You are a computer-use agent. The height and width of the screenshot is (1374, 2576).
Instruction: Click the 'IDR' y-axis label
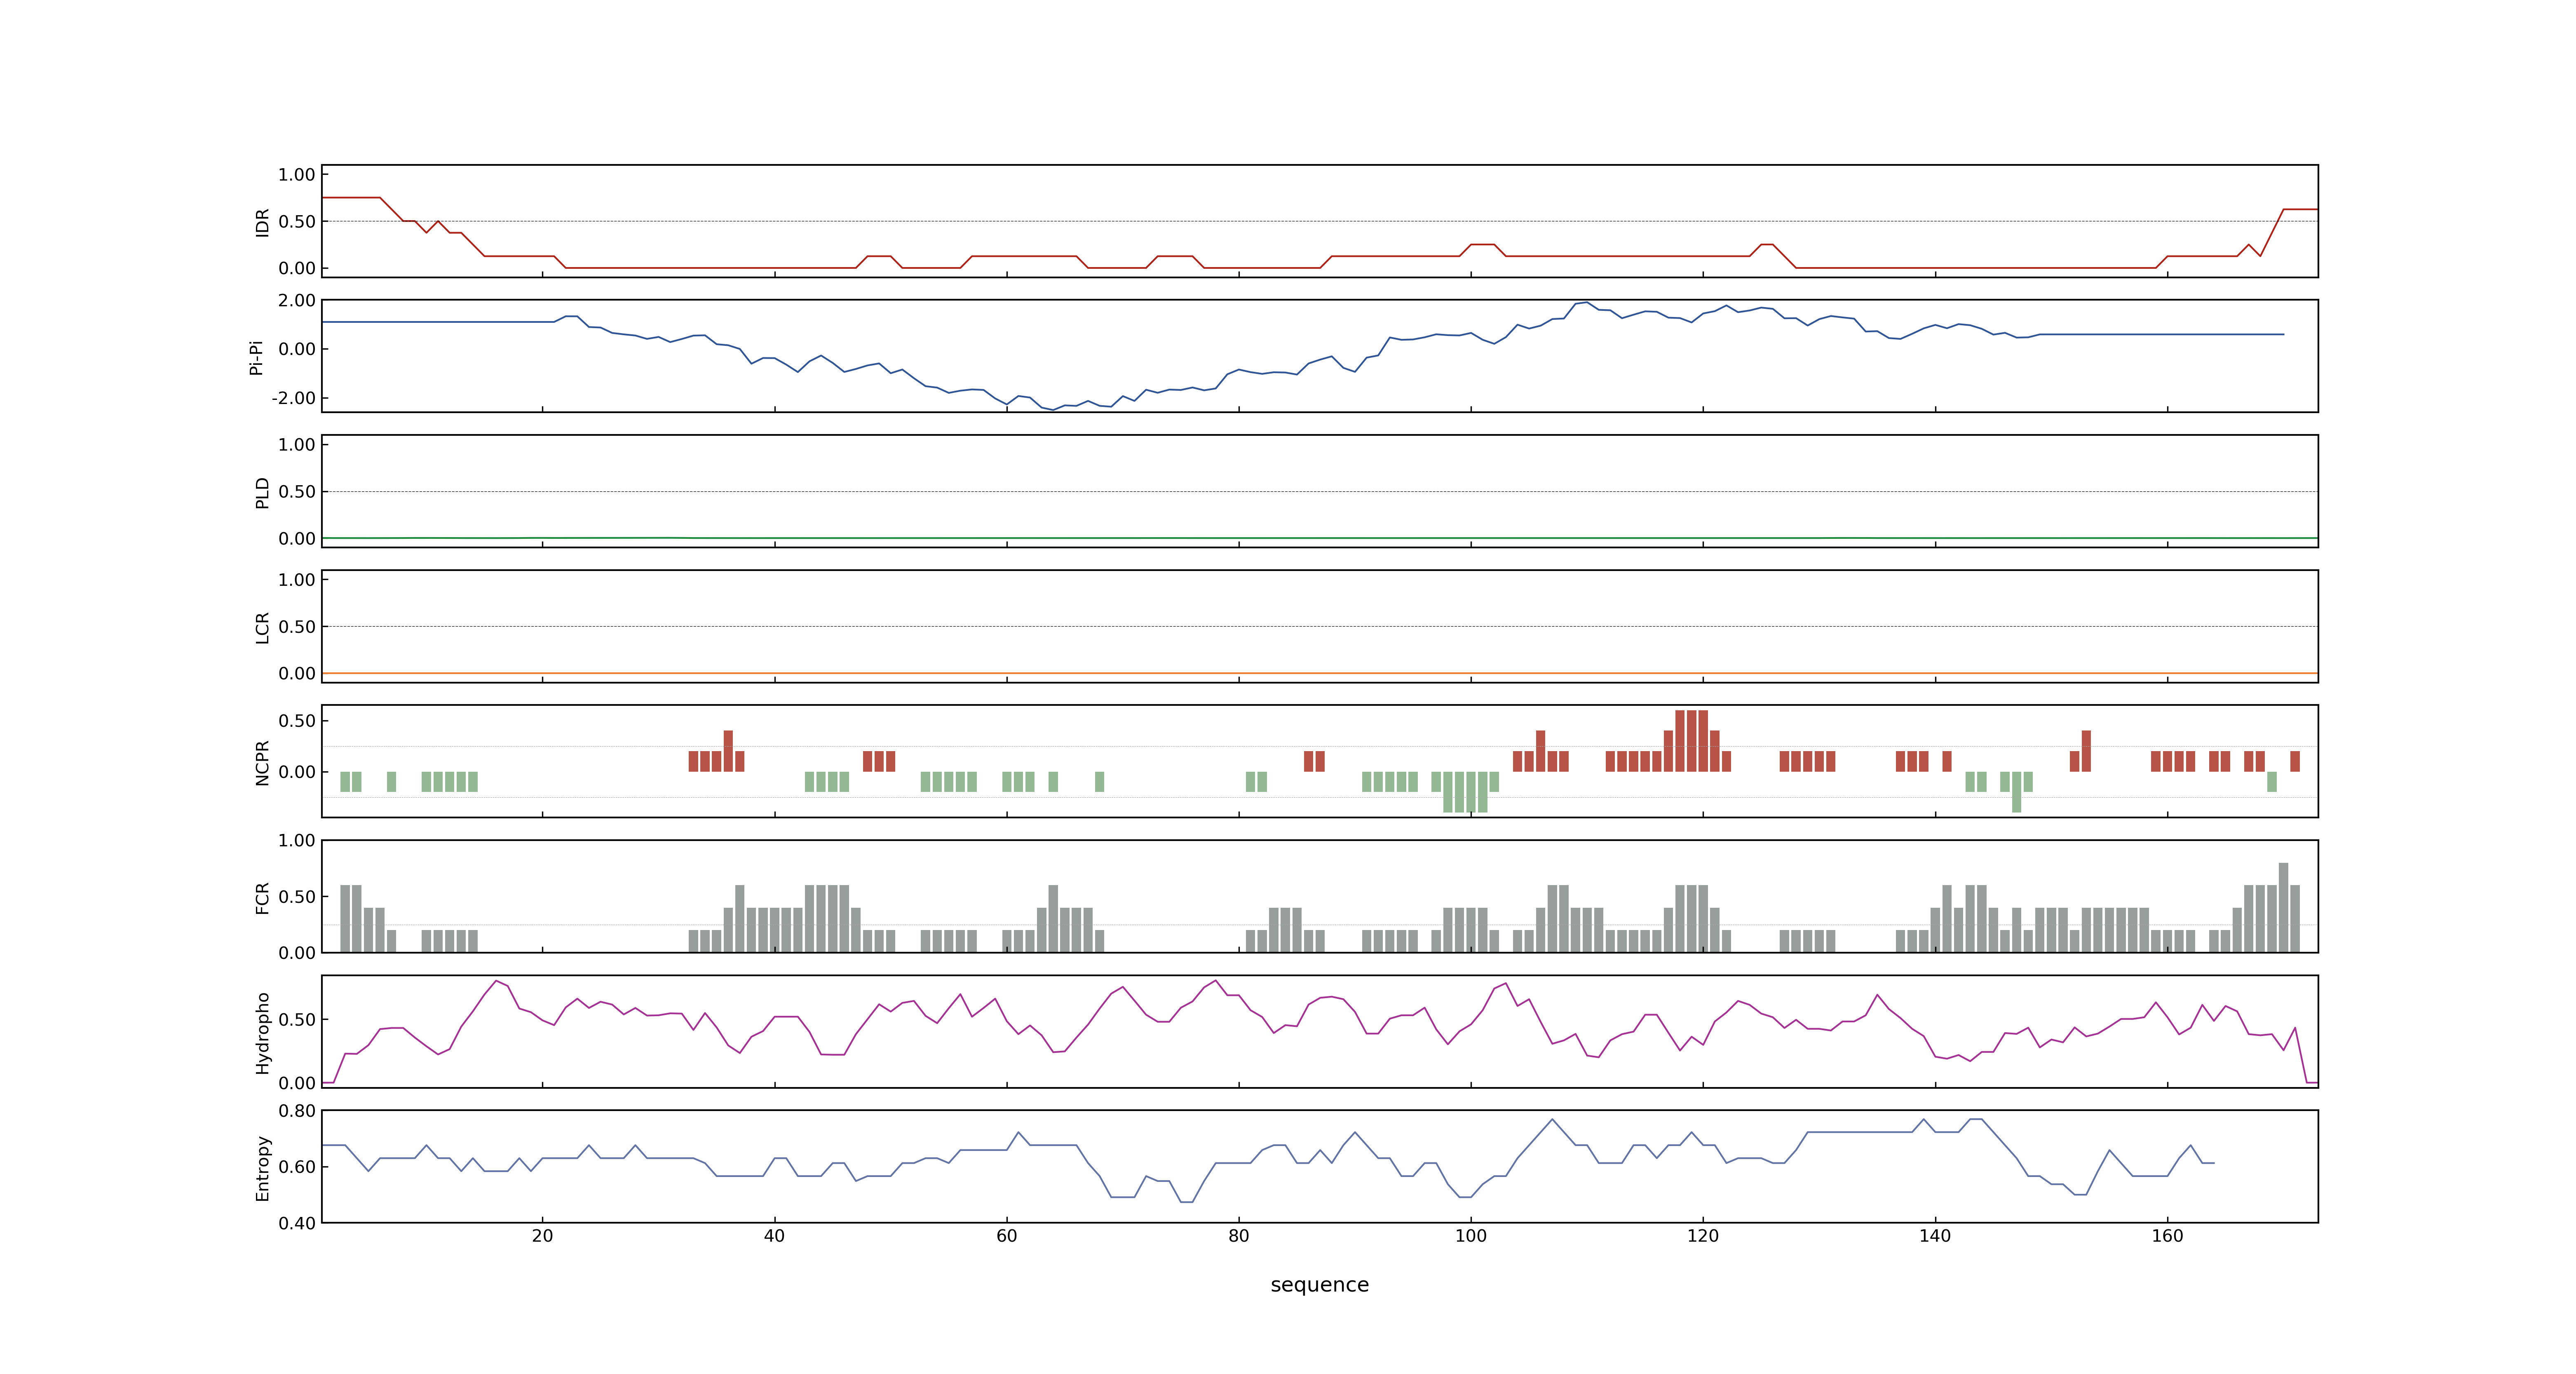pyautogui.click(x=262, y=222)
